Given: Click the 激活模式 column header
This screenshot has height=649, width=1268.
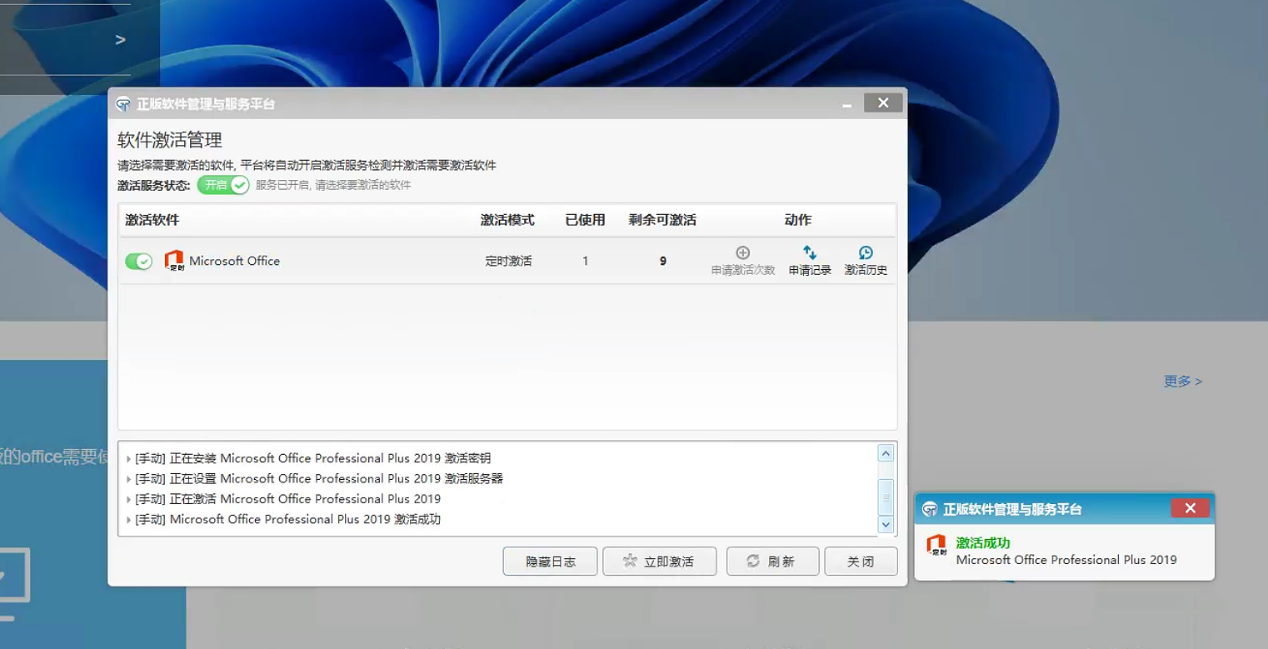Looking at the screenshot, I should [x=507, y=220].
